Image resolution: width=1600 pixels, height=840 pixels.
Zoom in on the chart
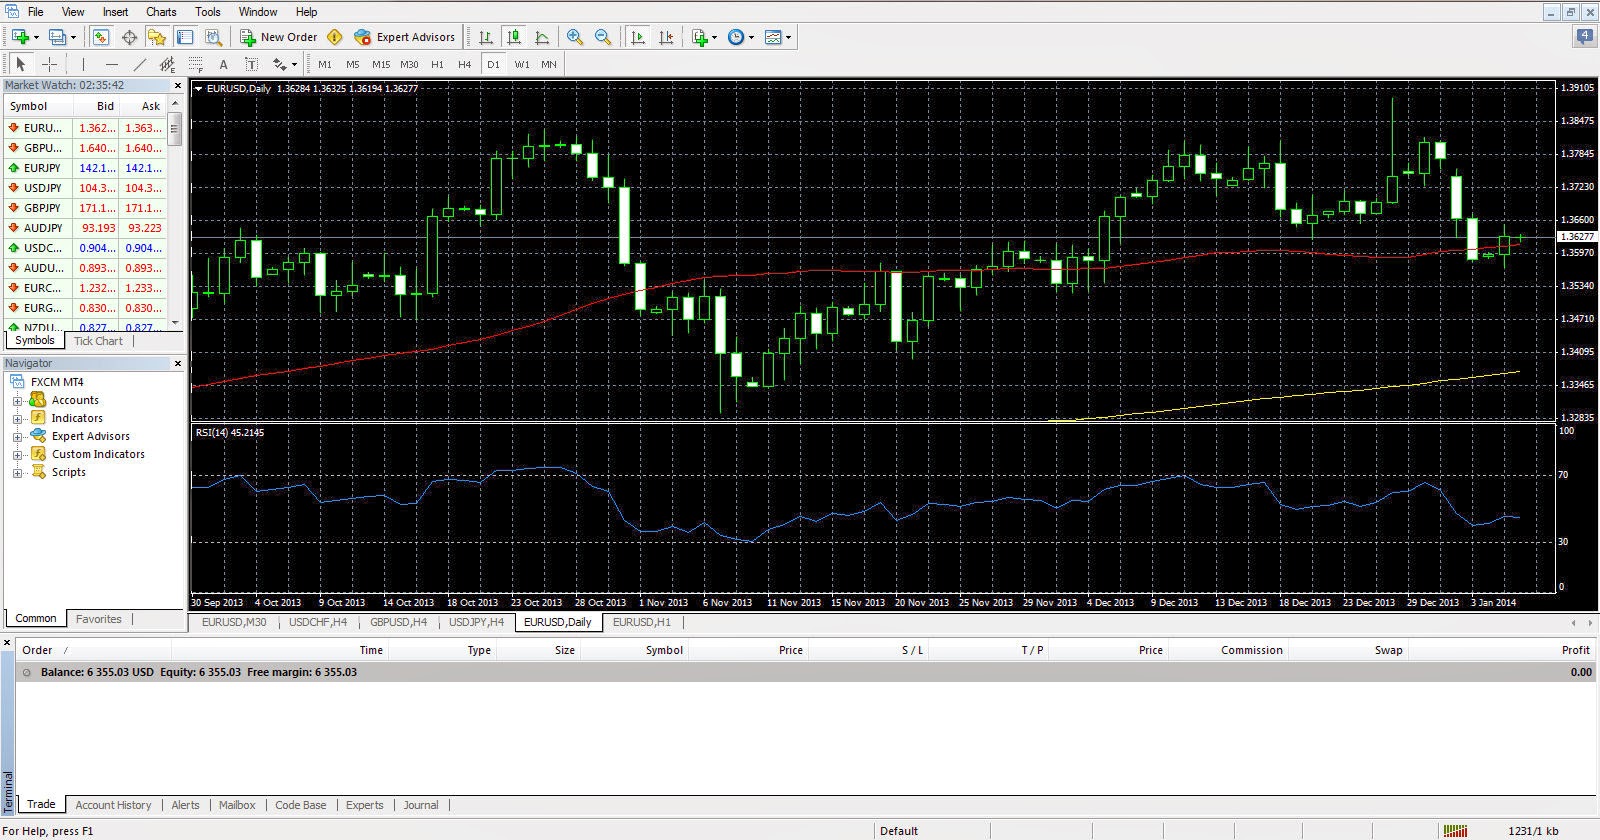point(575,37)
